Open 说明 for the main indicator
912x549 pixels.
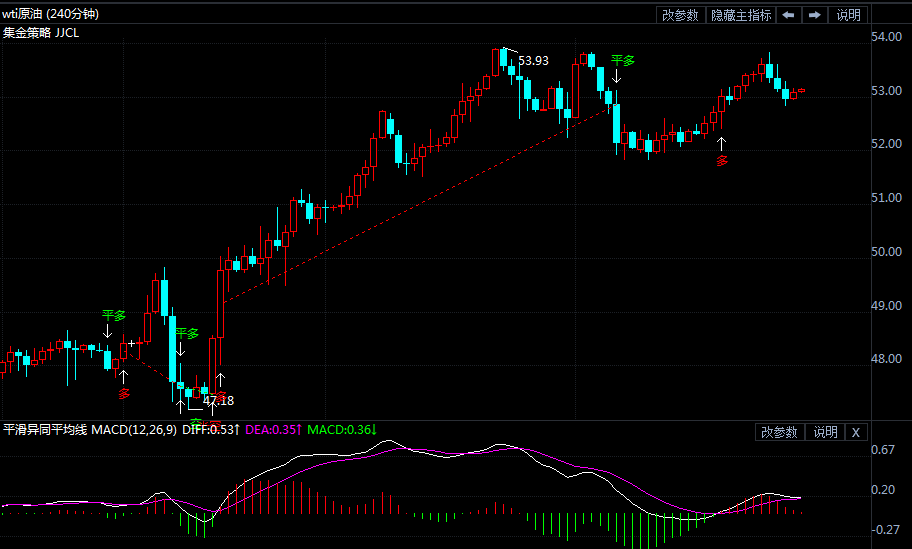(x=848, y=15)
